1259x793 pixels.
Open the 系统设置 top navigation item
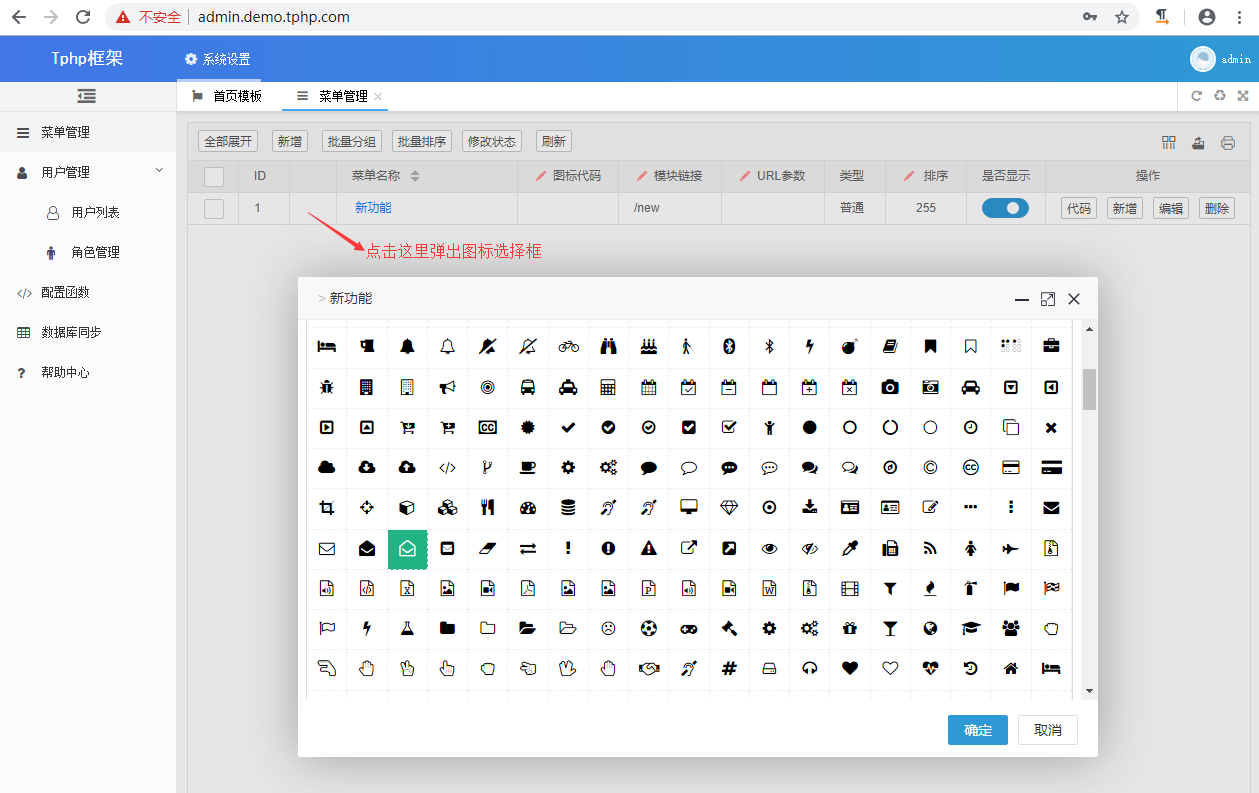click(x=218, y=59)
